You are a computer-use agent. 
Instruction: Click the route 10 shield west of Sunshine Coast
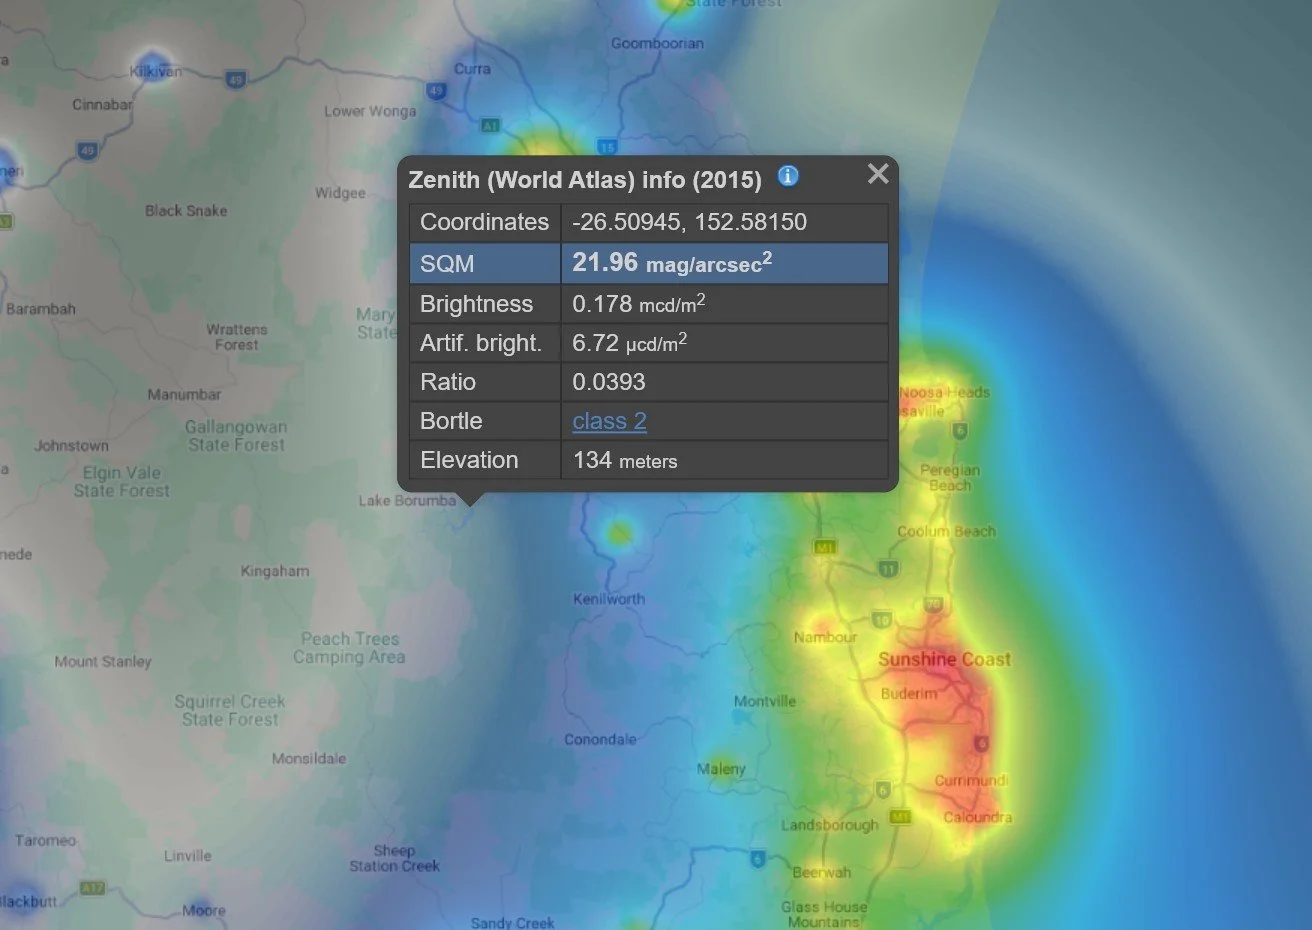(x=882, y=620)
